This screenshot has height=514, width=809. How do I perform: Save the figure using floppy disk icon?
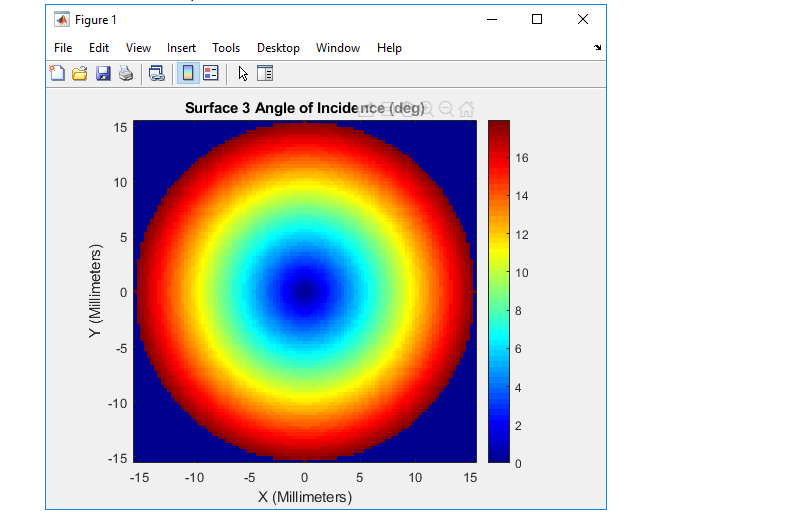tap(103, 73)
